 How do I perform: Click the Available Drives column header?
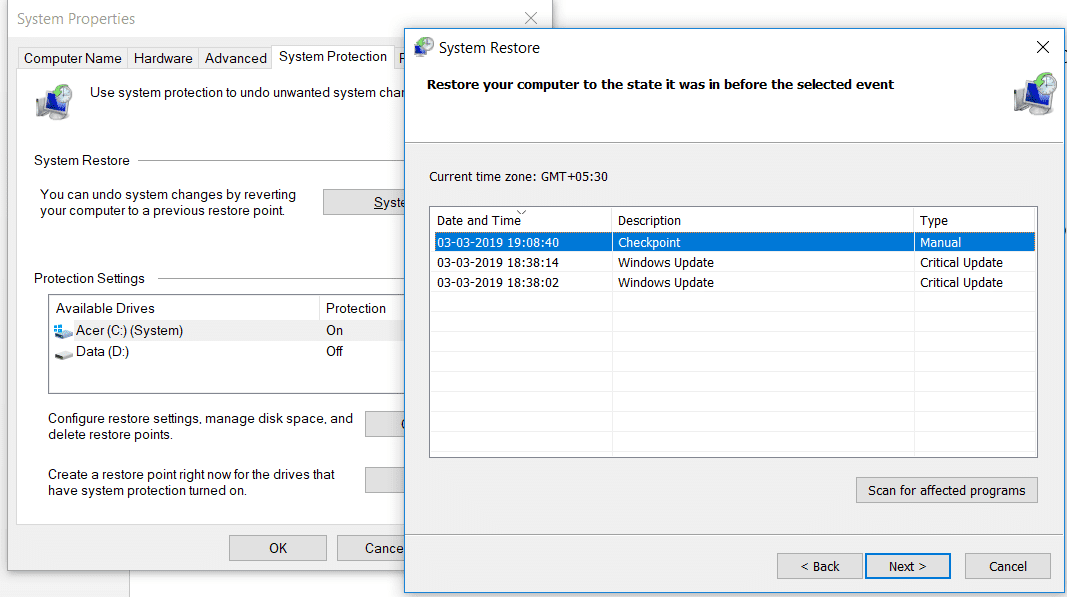click(x=184, y=308)
